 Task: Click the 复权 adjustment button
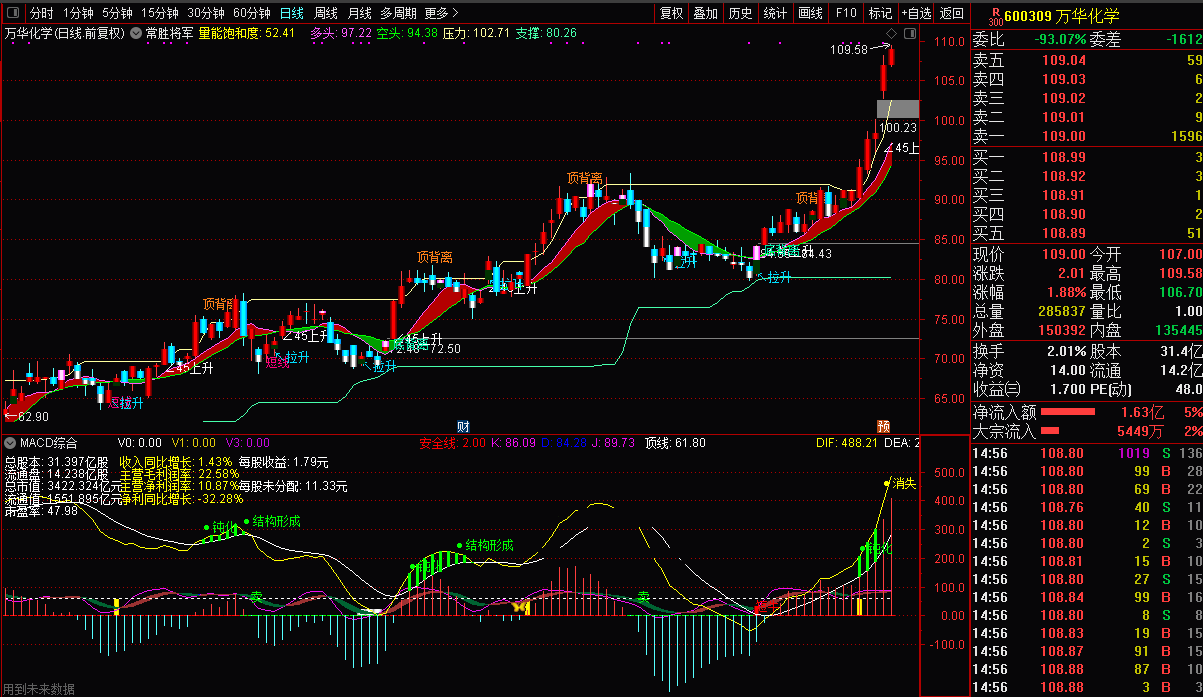[x=671, y=13]
